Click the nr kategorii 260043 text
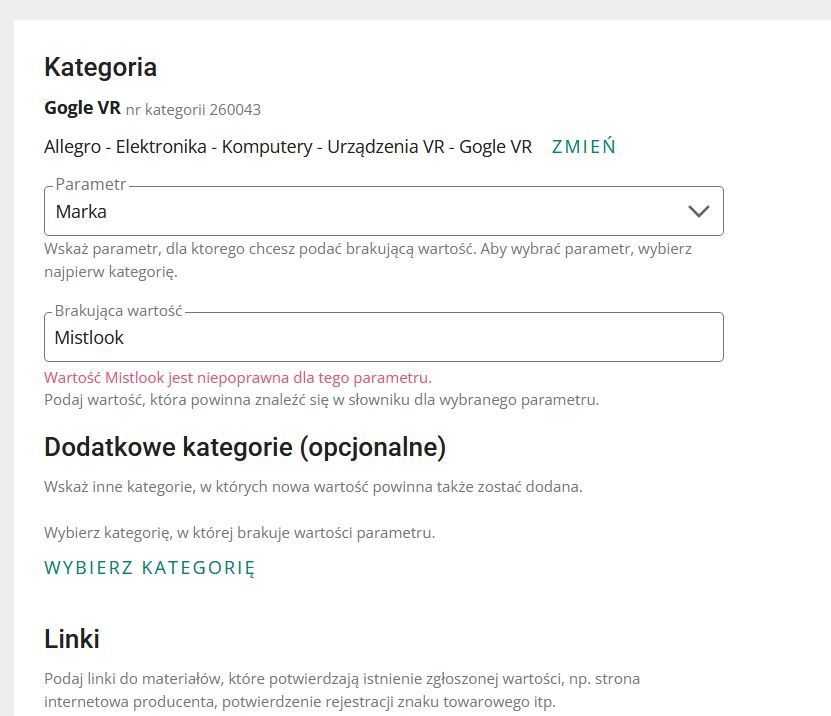The height and width of the screenshot is (716, 831). point(193,109)
